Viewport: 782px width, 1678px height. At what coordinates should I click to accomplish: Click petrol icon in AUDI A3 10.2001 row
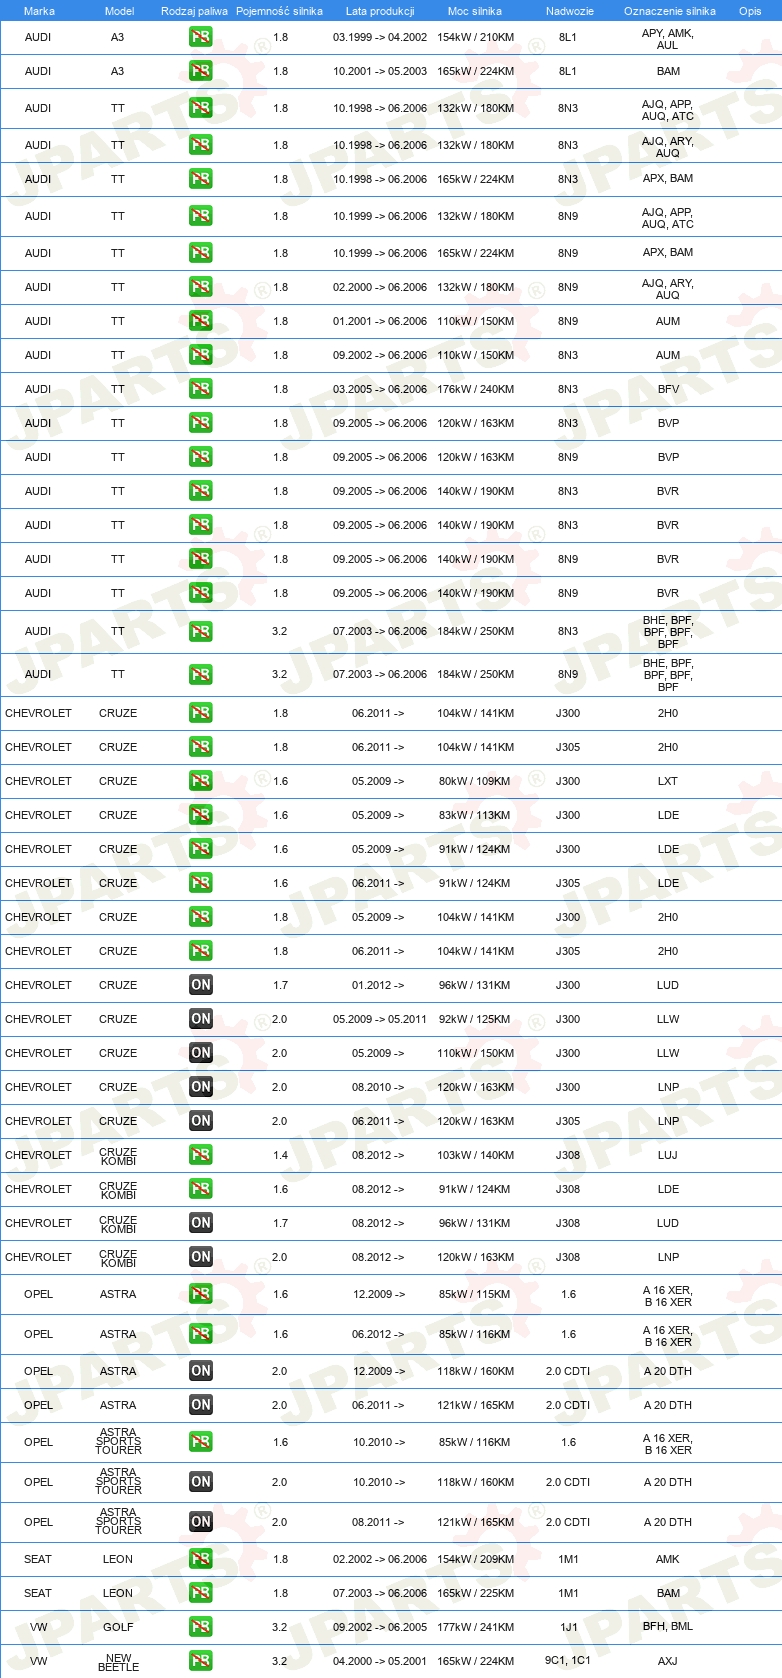[x=200, y=71]
